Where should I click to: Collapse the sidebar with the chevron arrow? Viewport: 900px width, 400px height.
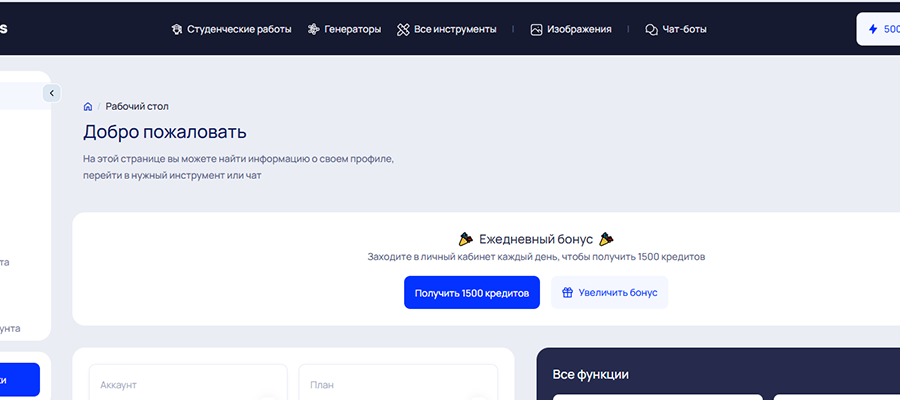click(x=52, y=93)
